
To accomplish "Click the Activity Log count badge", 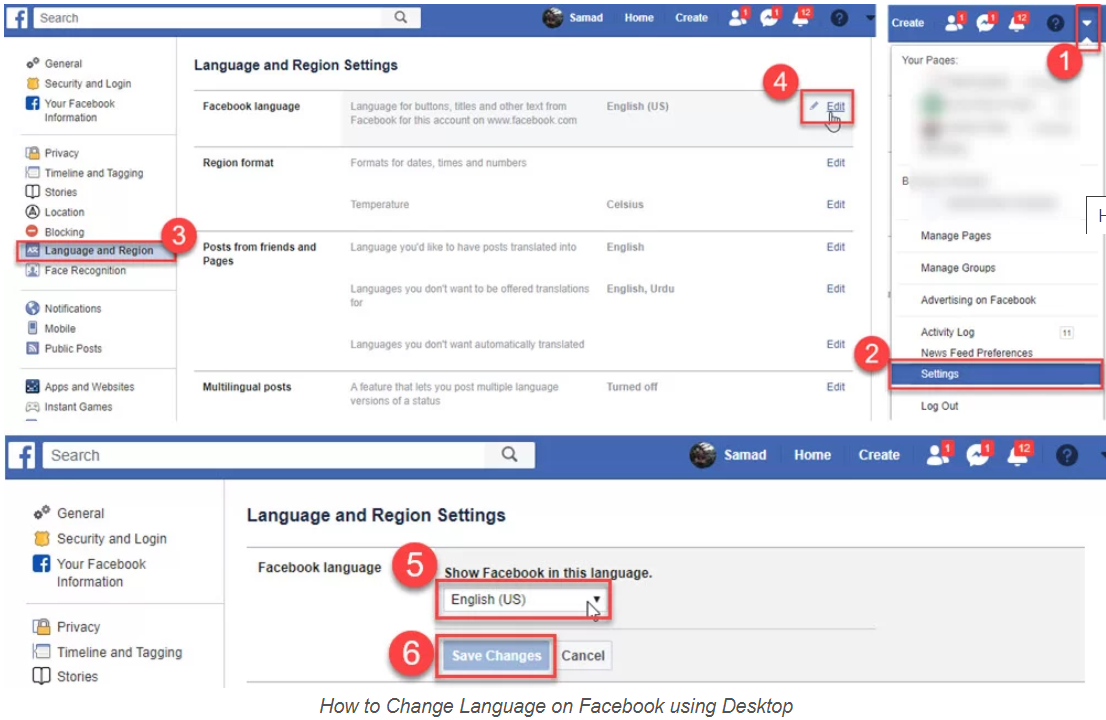I will pos(1066,332).
